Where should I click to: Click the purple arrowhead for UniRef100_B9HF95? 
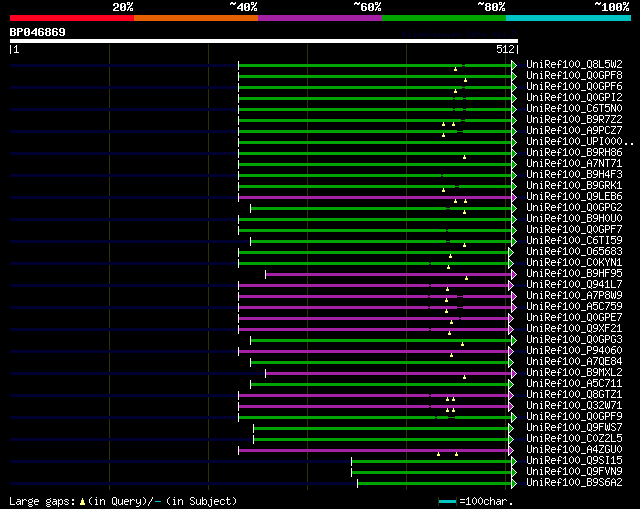[514, 274]
